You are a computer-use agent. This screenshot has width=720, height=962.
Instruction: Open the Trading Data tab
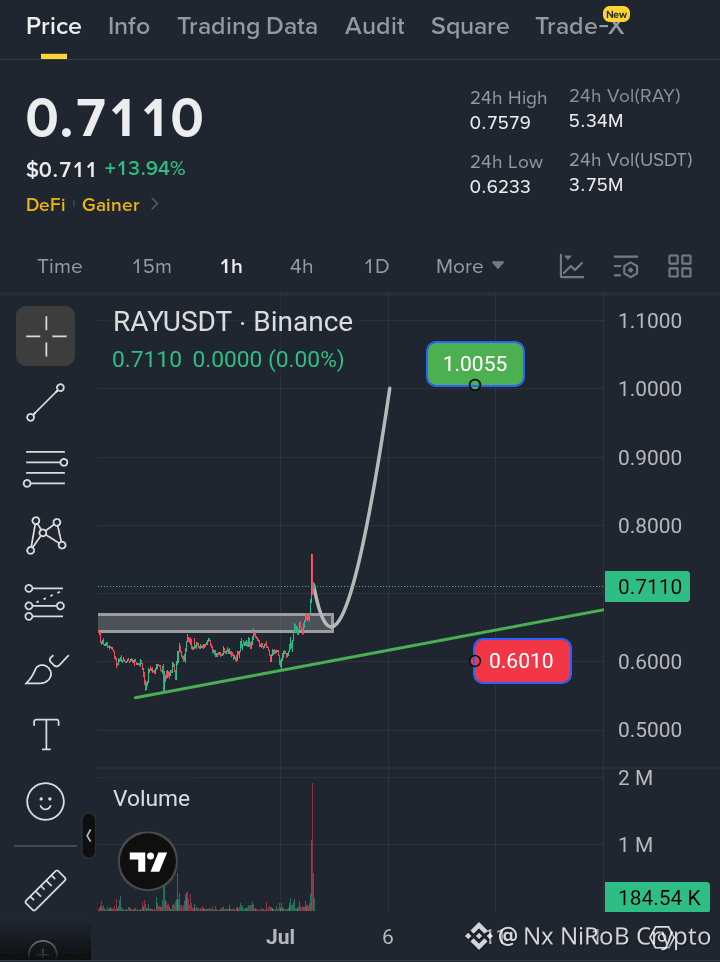point(248,26)
